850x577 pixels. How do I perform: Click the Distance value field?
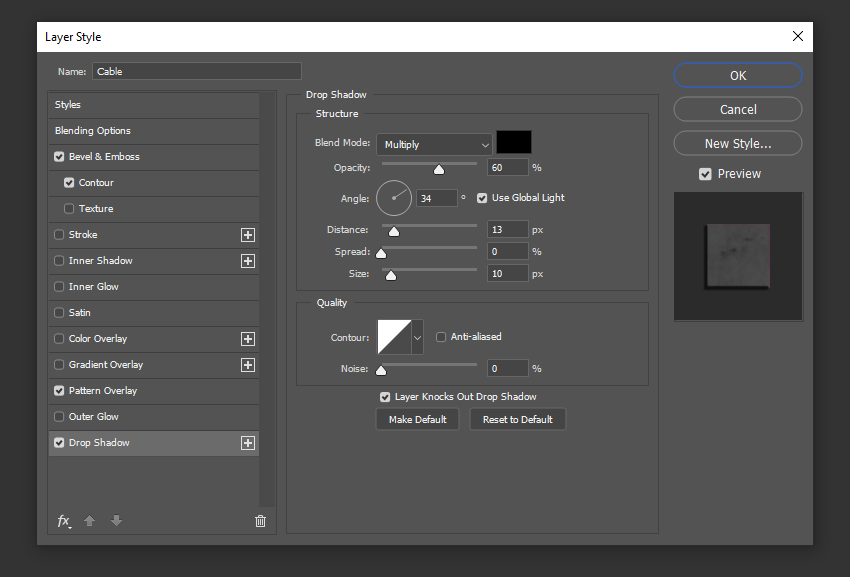[508, 230]
